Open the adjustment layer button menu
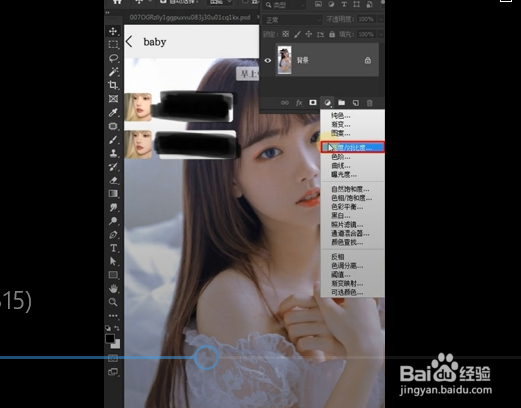Viewport: 521px width, 408px height. [x=327, y=103]
